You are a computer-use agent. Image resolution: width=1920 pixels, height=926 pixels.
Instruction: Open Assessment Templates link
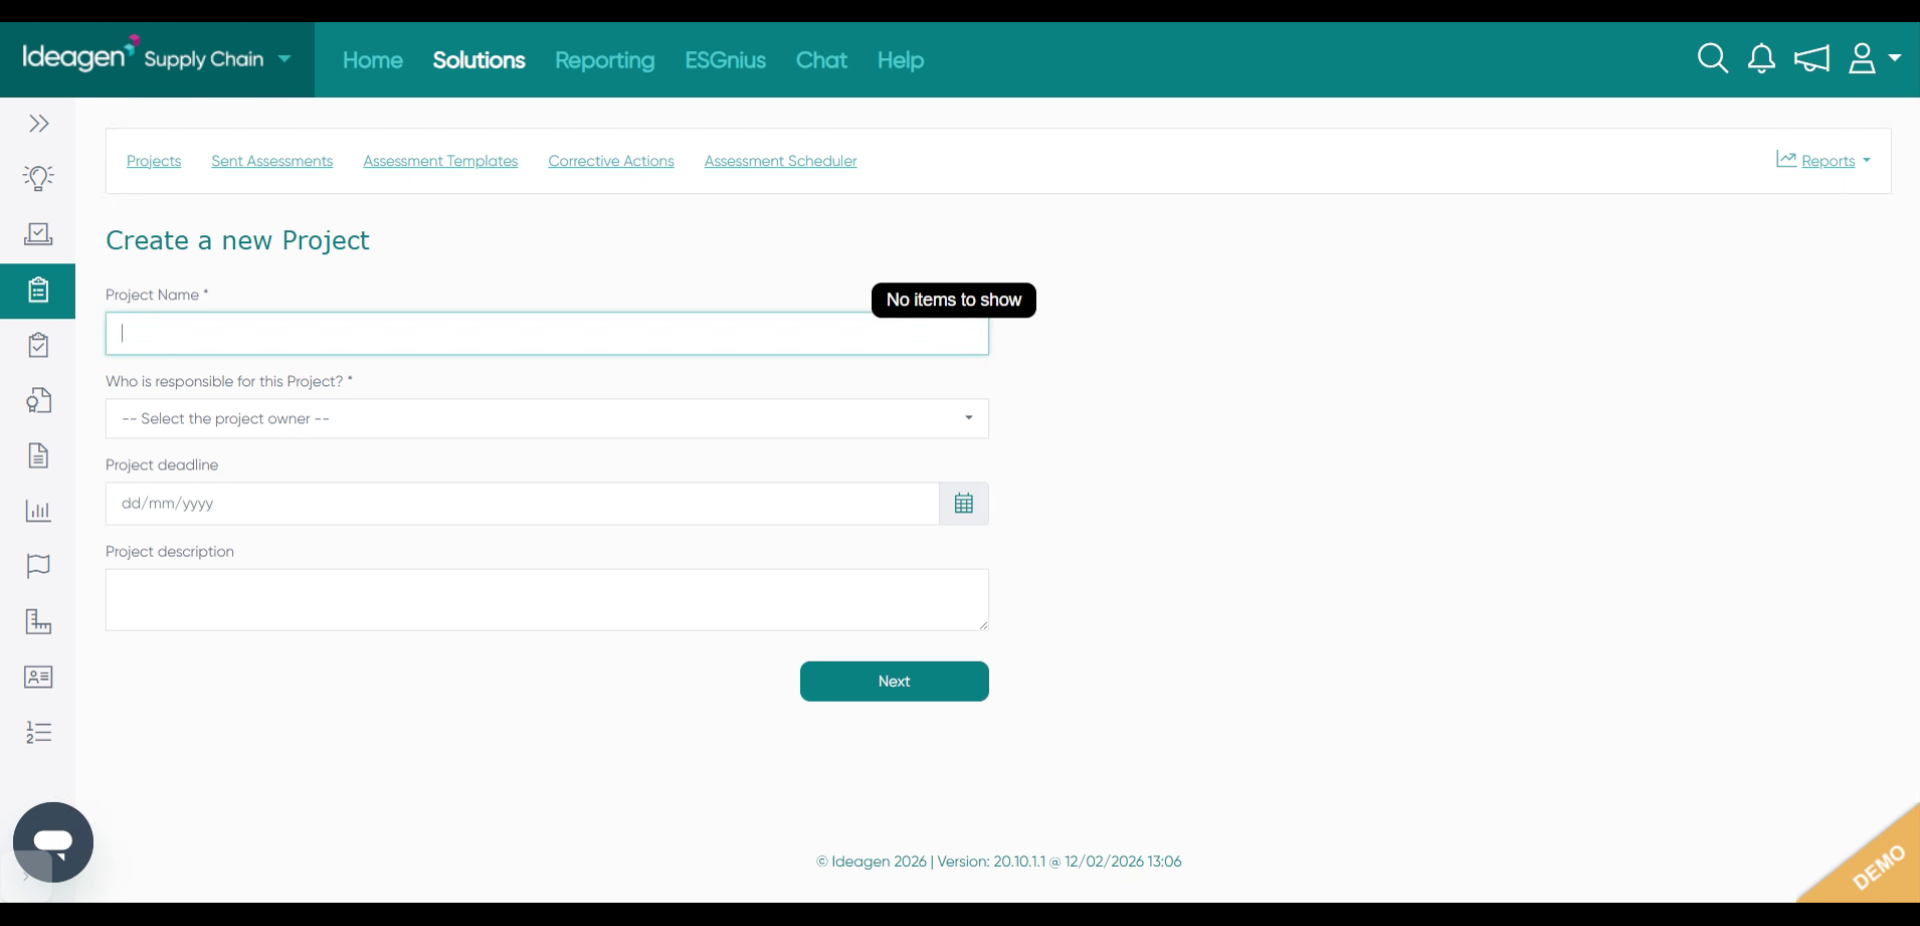tap(440, 161)
